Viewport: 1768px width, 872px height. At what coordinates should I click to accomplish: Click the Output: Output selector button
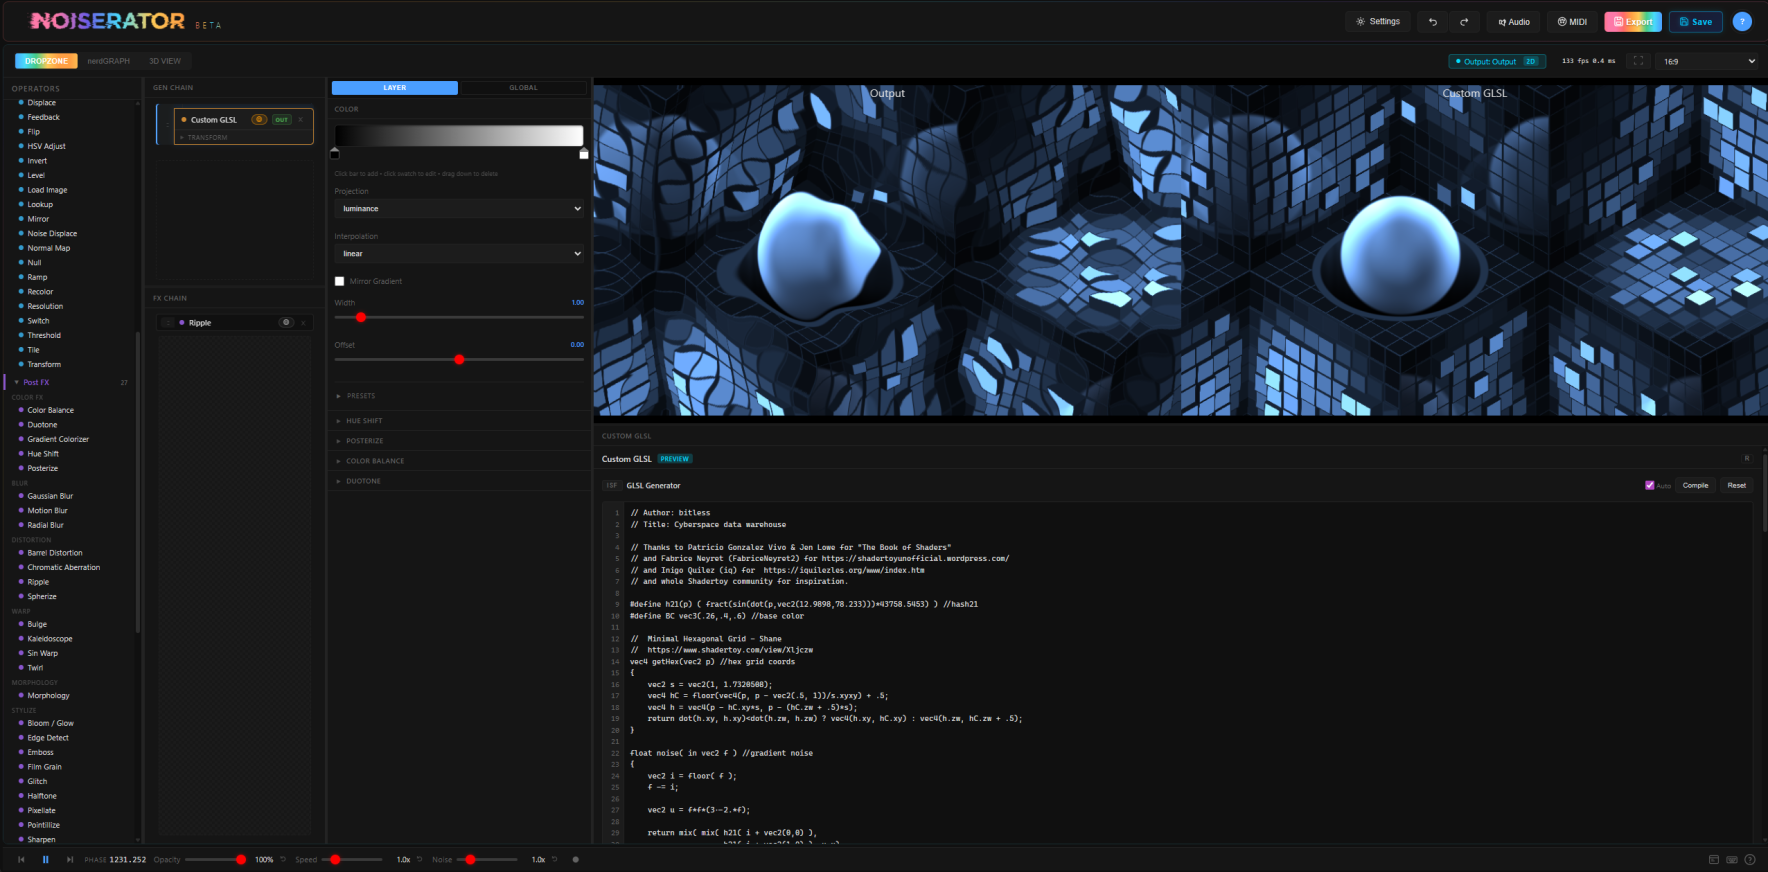pos(1497,61)
